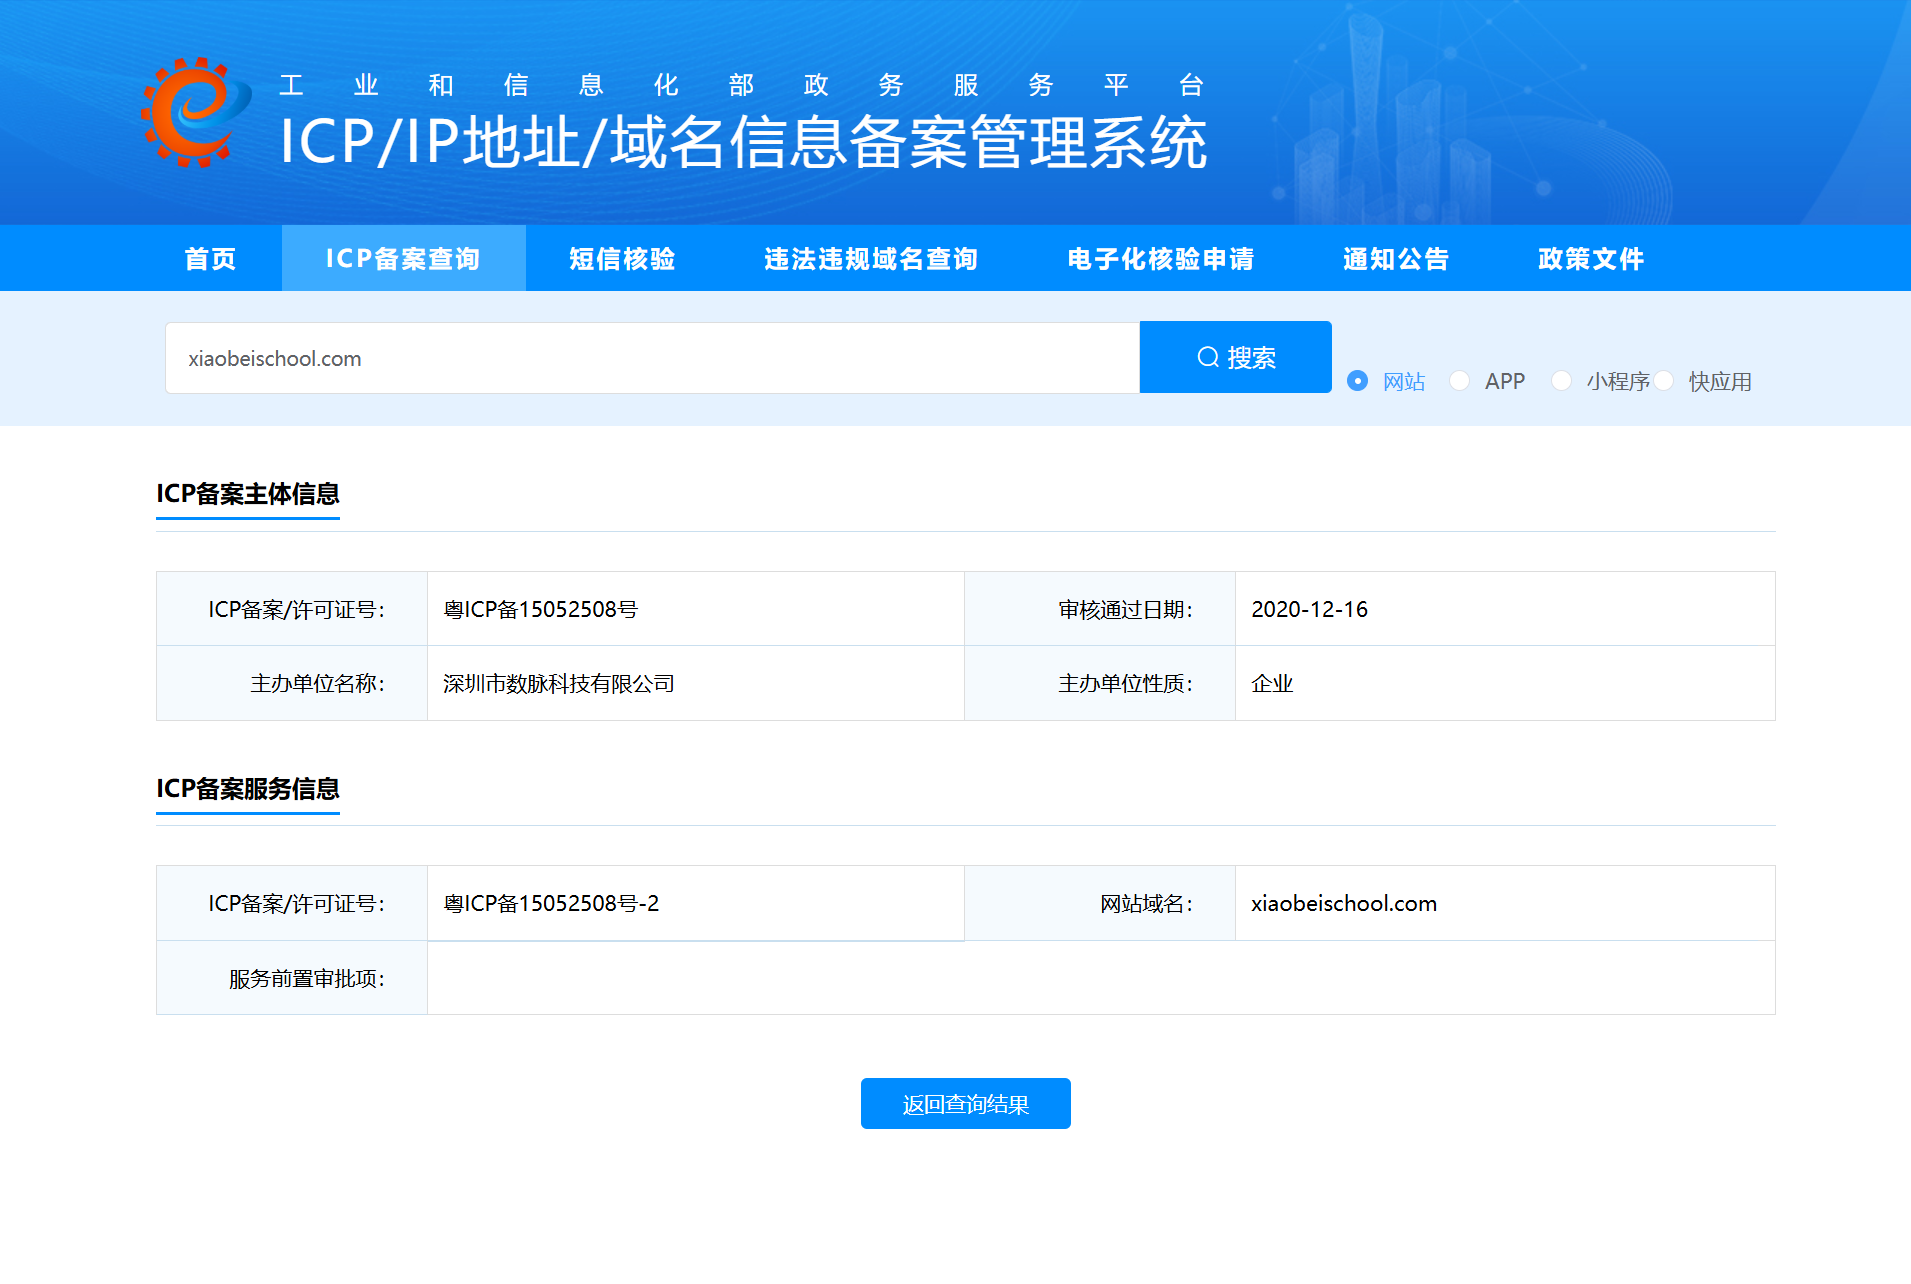Screen dimensions: 1911x1284
Task: Click the 搜索 button
Action: 1236,357
